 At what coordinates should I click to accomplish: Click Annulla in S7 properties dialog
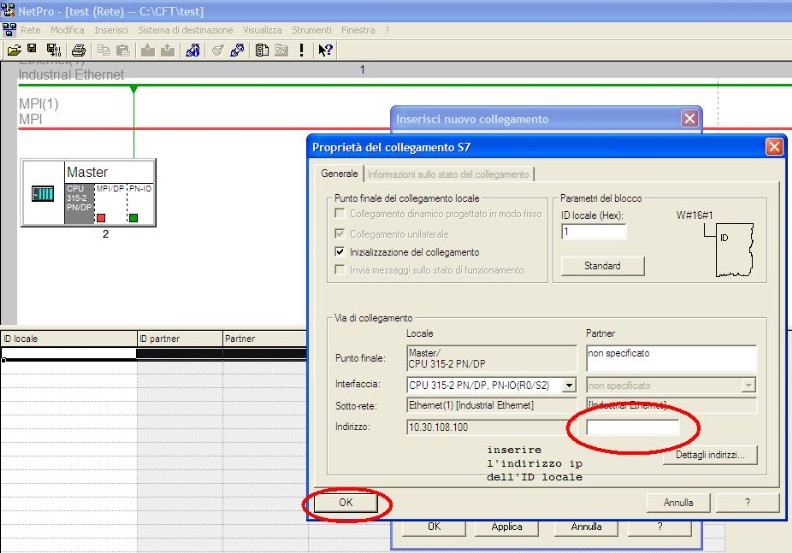click(x=678, y=502)
